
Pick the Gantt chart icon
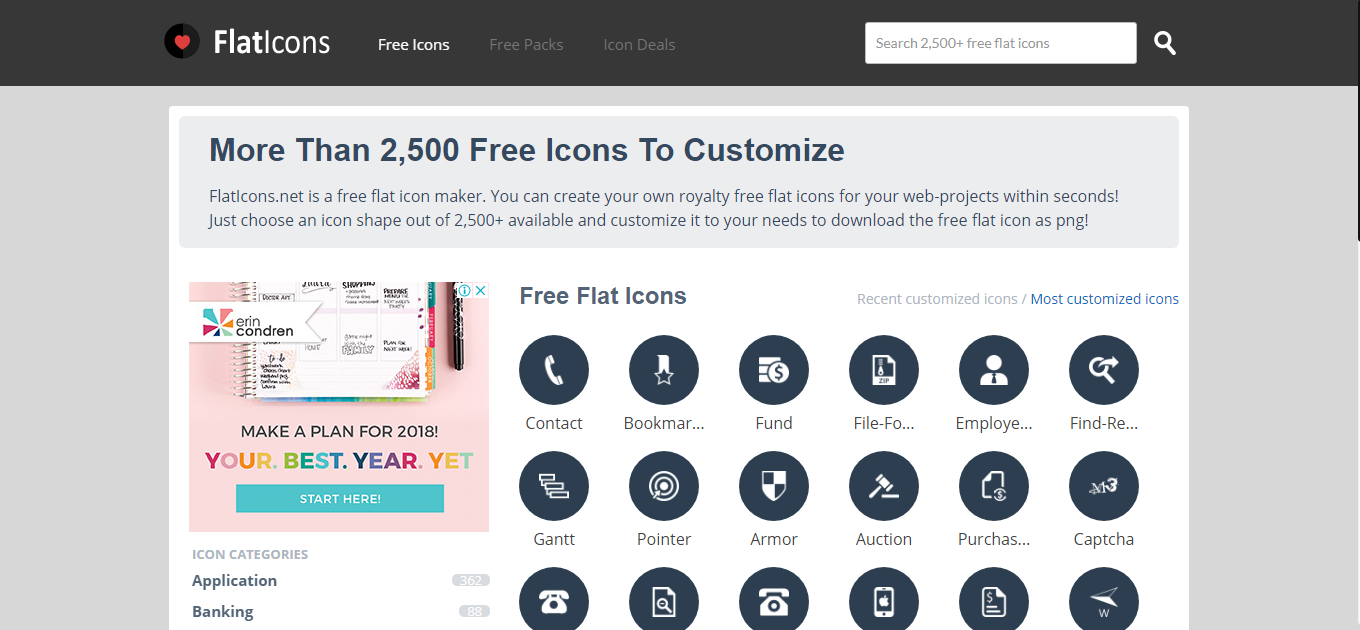point(554,487)
